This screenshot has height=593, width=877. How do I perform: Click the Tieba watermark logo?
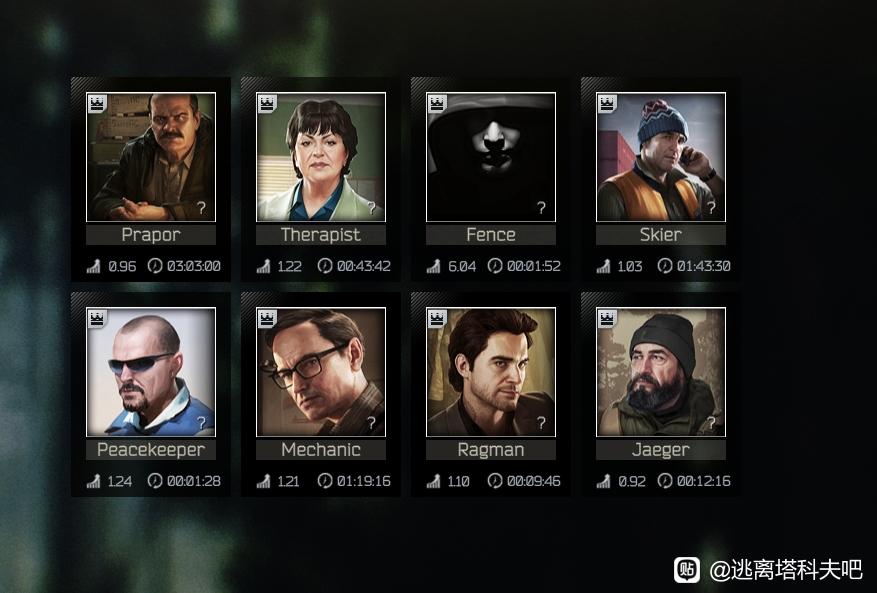coord(687,570)
